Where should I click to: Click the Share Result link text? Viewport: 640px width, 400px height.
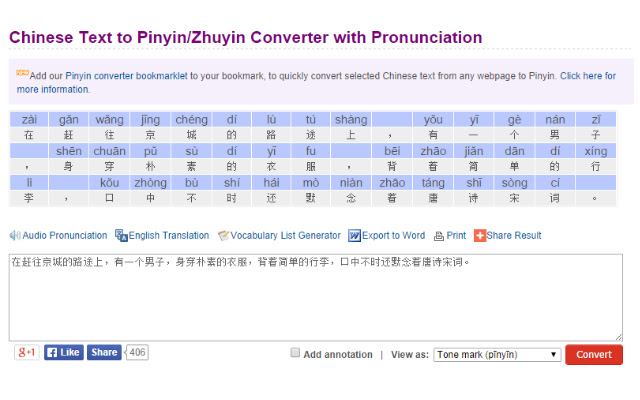tap(514, 236)
